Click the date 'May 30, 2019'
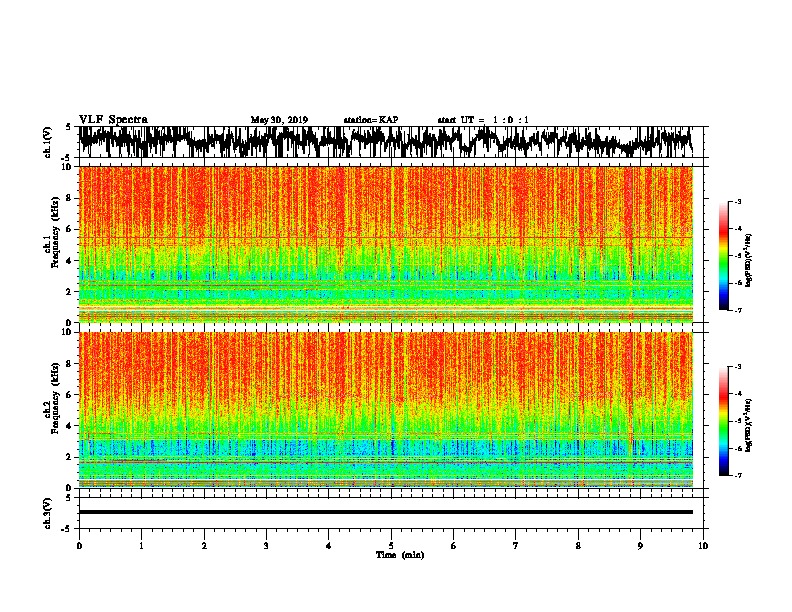Viewport: 792px width, 612px height. (x=279, y=120)
